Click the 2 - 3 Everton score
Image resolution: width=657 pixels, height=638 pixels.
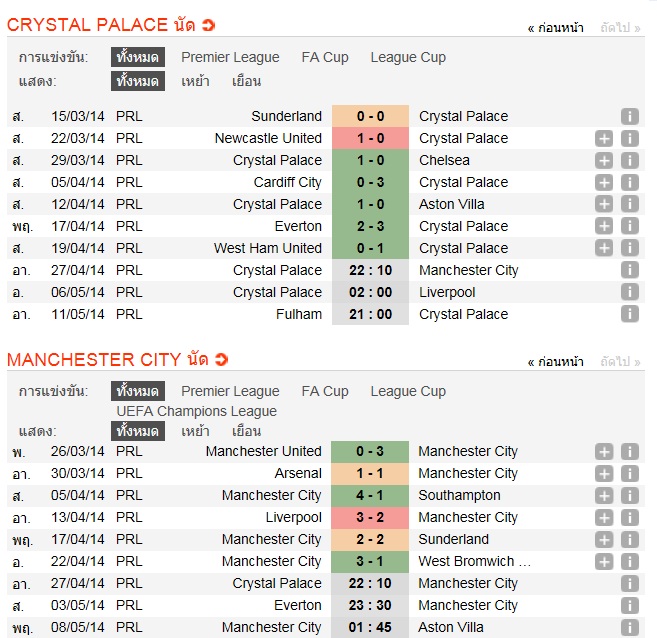coord(370,226)
